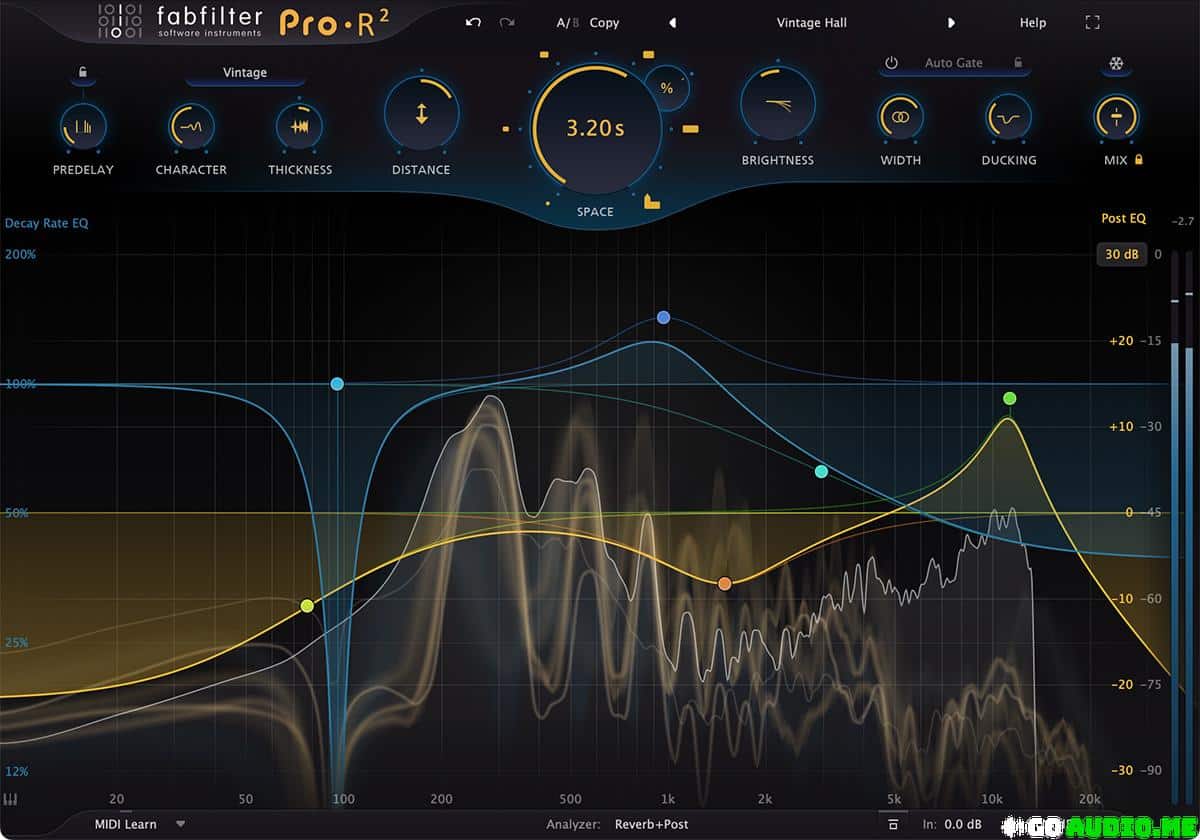Viewport: 1200px width, 840px height.
Task: Go to the previous preset with left arrow
Action: [672, 22]
